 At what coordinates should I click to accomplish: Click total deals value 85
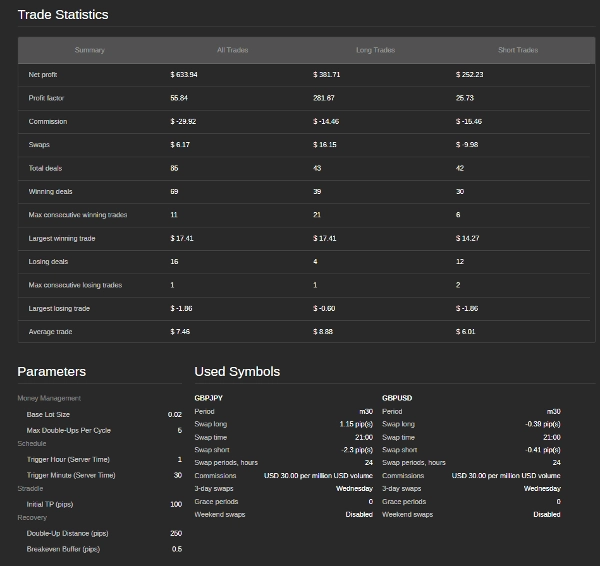tap(174, 168)
